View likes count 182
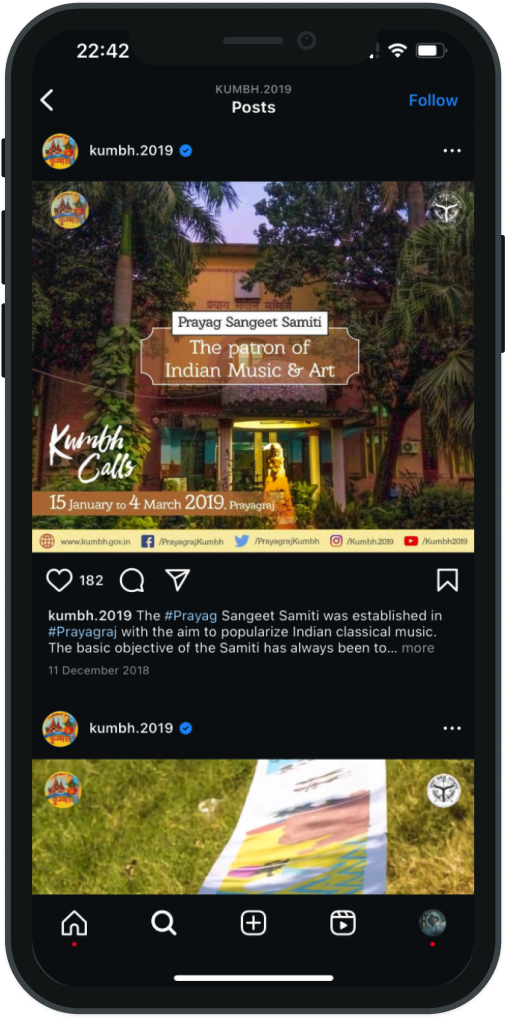The image size is (507, 1022). coord(91,580)
